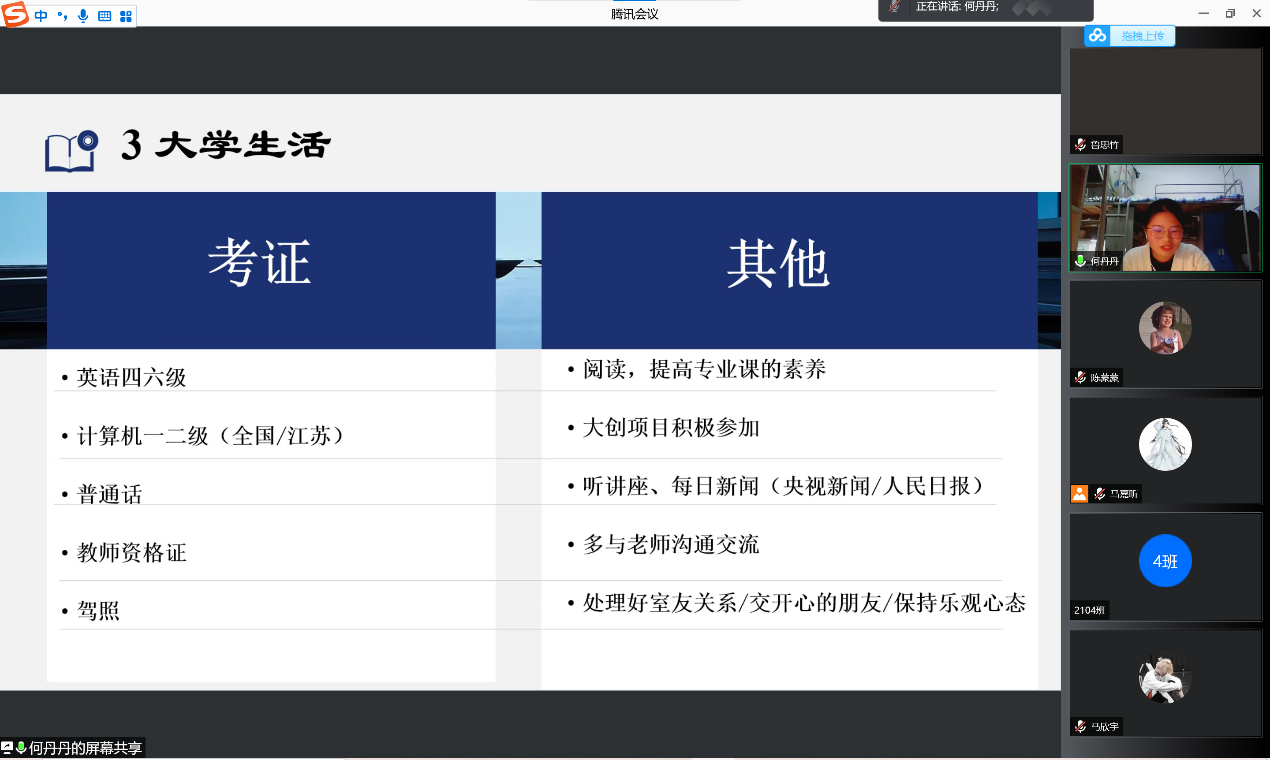Select 陈兼兼's participant avatar
Viewport: 1270px width, 760px height.
pyautogui.click(x=1165, y=327)
